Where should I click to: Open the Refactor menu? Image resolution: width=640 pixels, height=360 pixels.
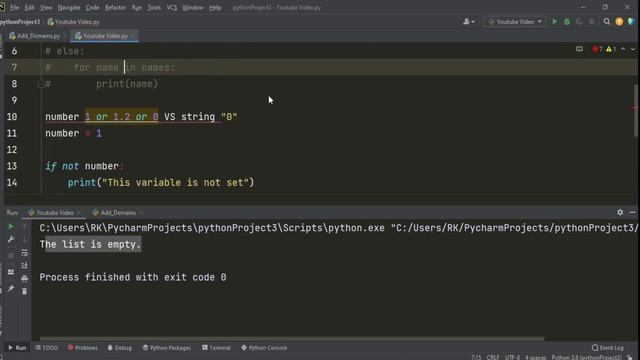(x=115, y=7)
